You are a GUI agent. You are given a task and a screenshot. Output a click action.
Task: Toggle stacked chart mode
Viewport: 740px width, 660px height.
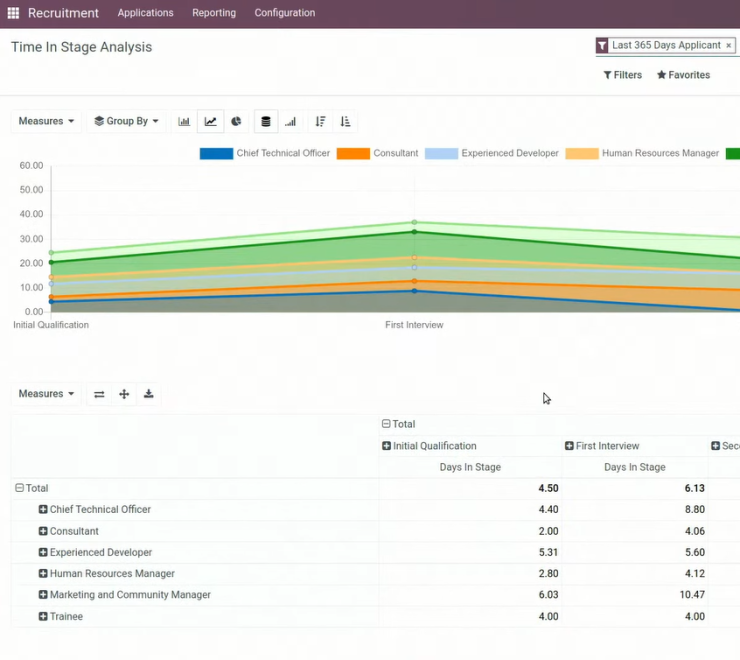click(x=266, y=121)
